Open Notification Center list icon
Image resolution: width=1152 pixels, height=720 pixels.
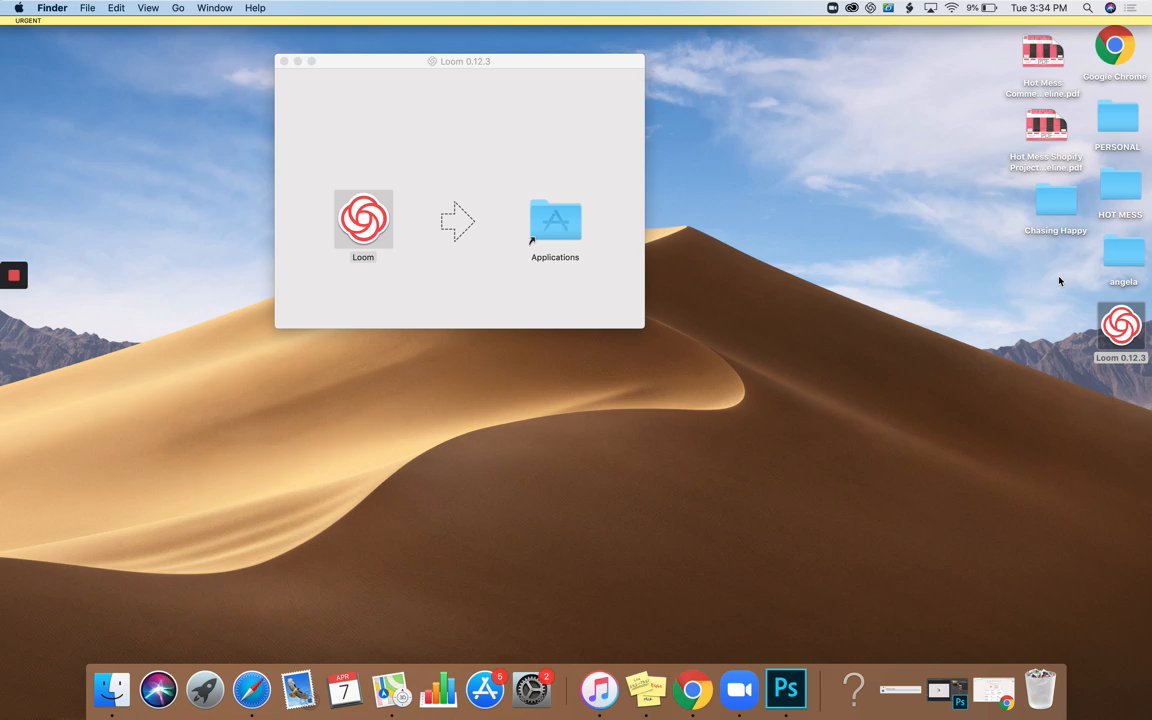[1131, 8]
